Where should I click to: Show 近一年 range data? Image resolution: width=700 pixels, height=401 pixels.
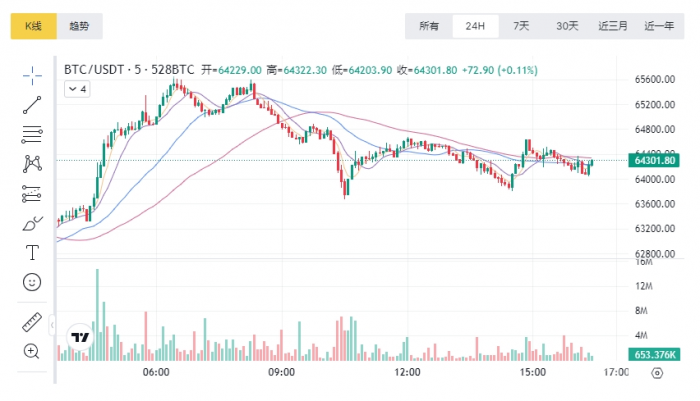pyautogui.click(x=659, y=26)
